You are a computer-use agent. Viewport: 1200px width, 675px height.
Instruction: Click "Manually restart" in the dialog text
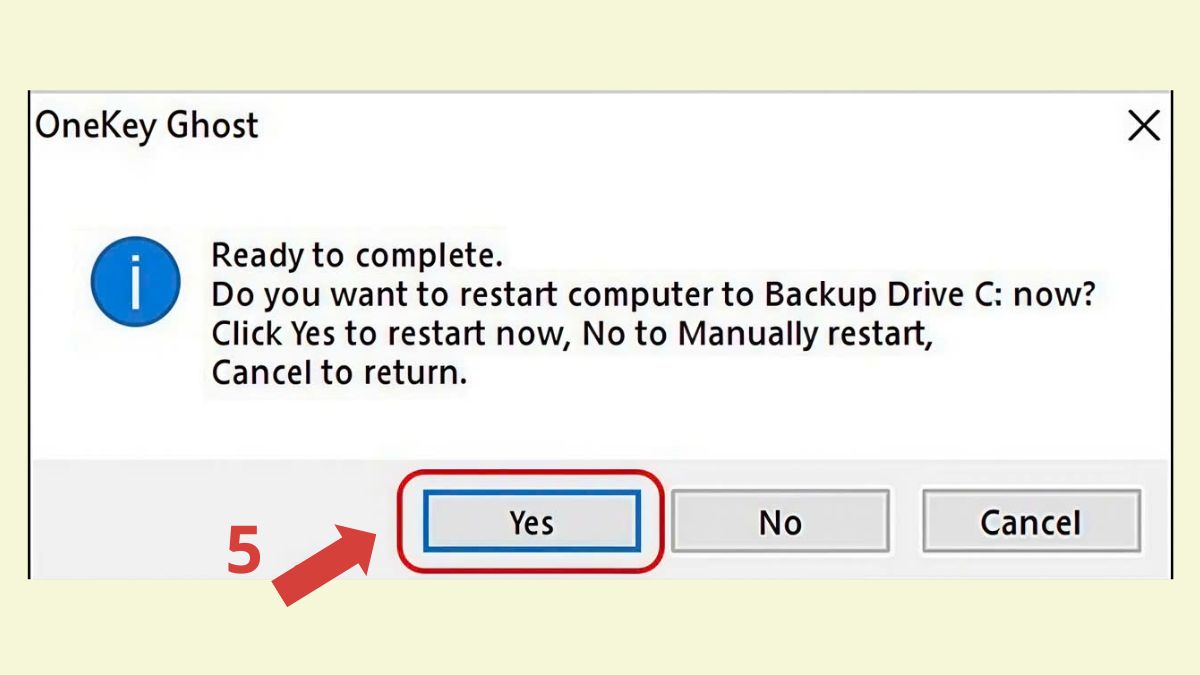[805, 335]
